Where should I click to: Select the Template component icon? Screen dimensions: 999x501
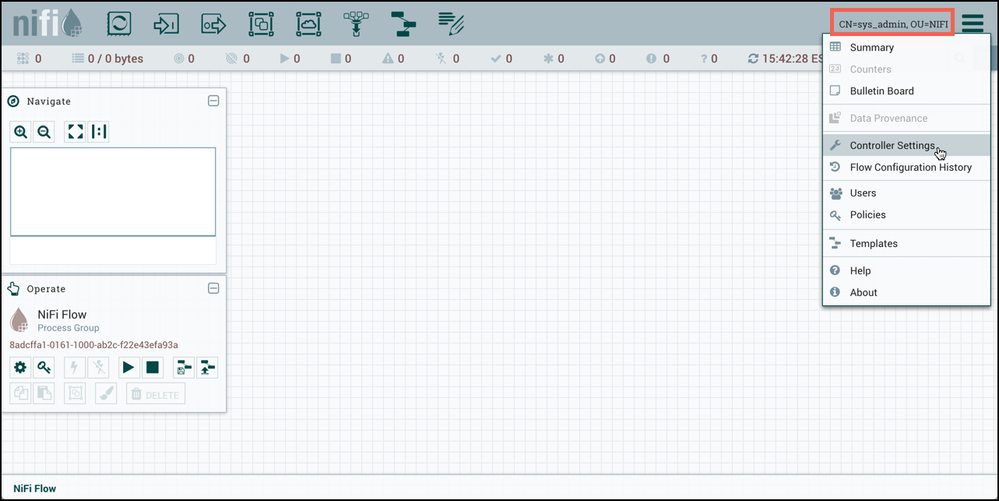pyautogui.click(x=403, y=24)
